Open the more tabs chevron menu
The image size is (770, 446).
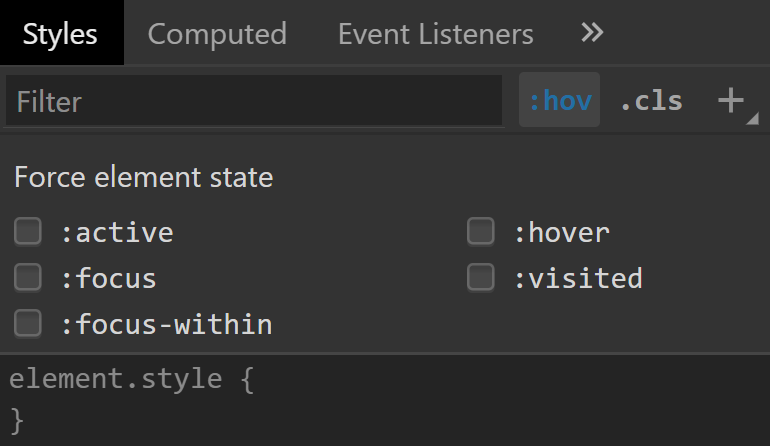[592, 33]
